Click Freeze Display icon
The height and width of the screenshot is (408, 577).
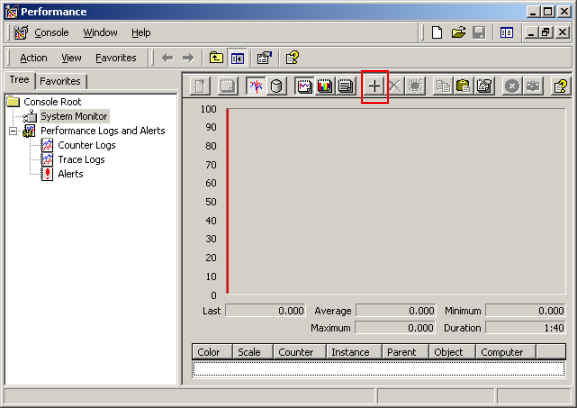(512, 86)
